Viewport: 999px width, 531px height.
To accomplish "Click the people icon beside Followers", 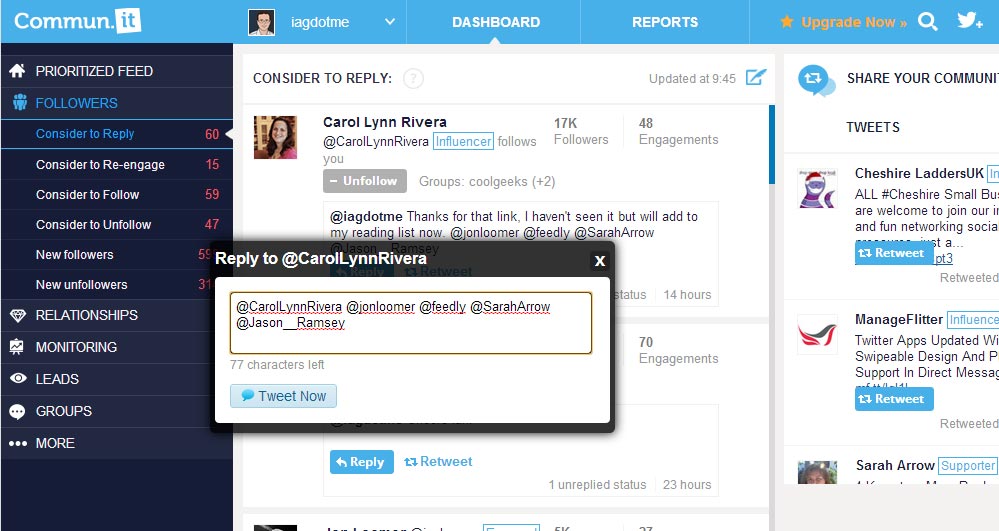I will click(20, 102).
